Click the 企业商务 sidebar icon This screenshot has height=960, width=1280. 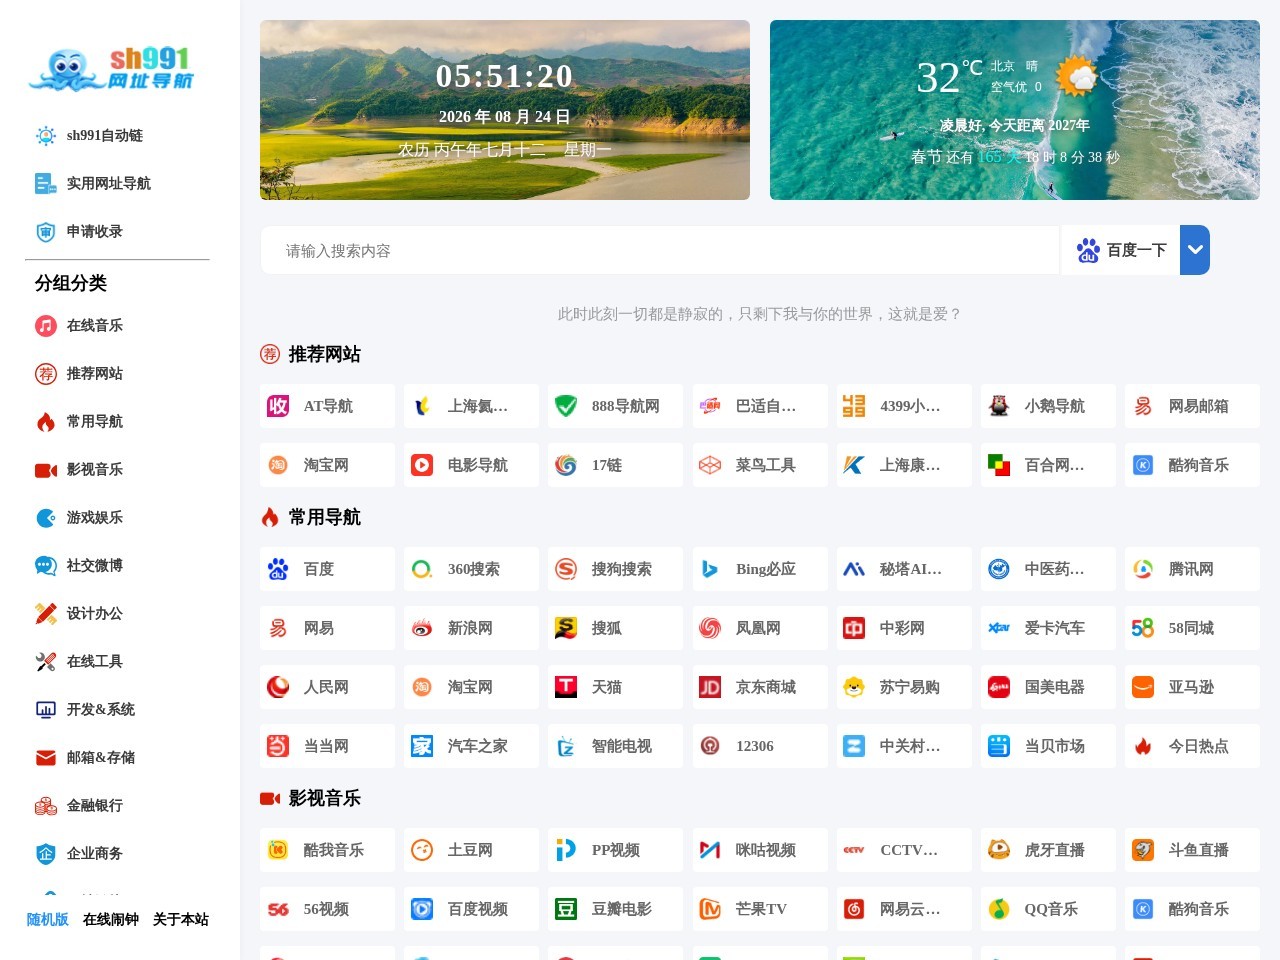click(46, 854)
